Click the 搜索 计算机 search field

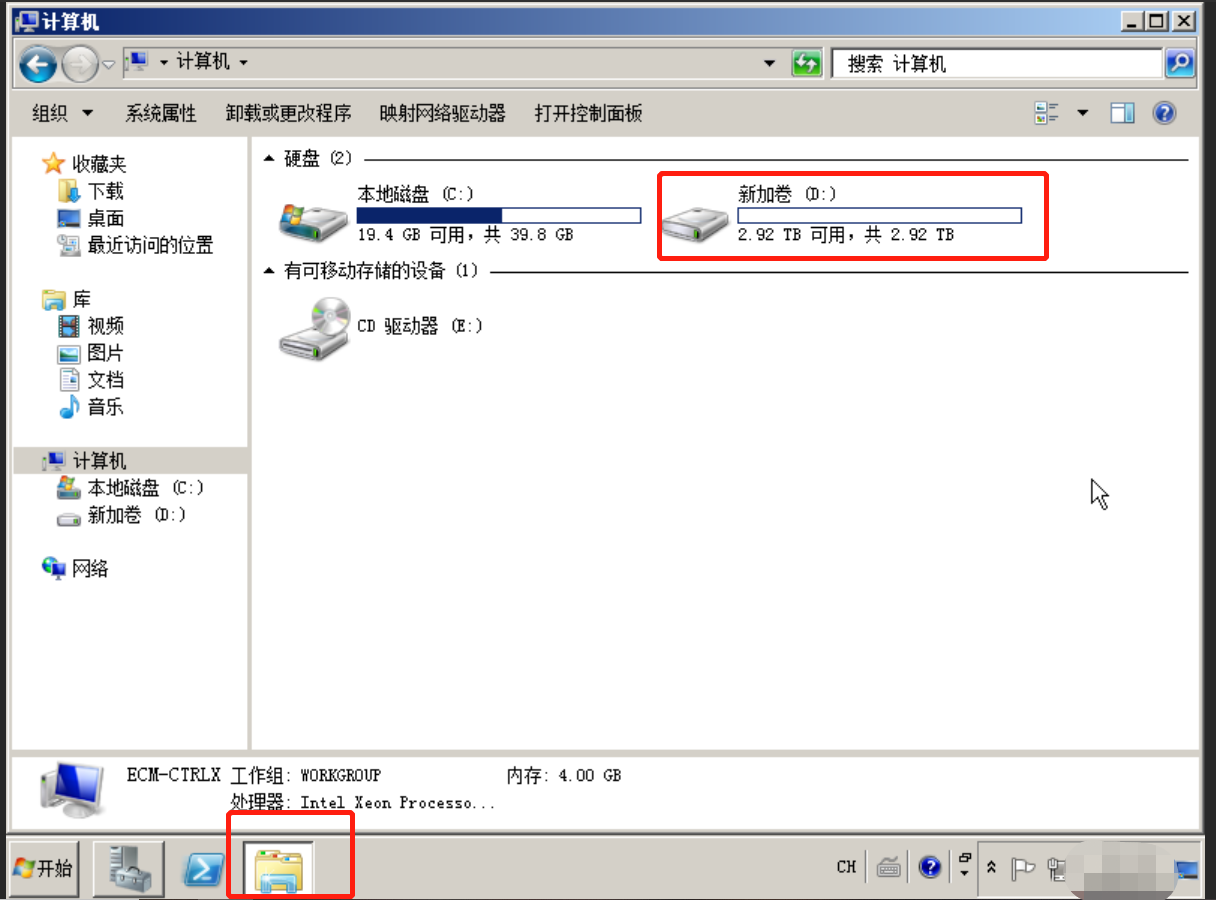pos(997,64)
